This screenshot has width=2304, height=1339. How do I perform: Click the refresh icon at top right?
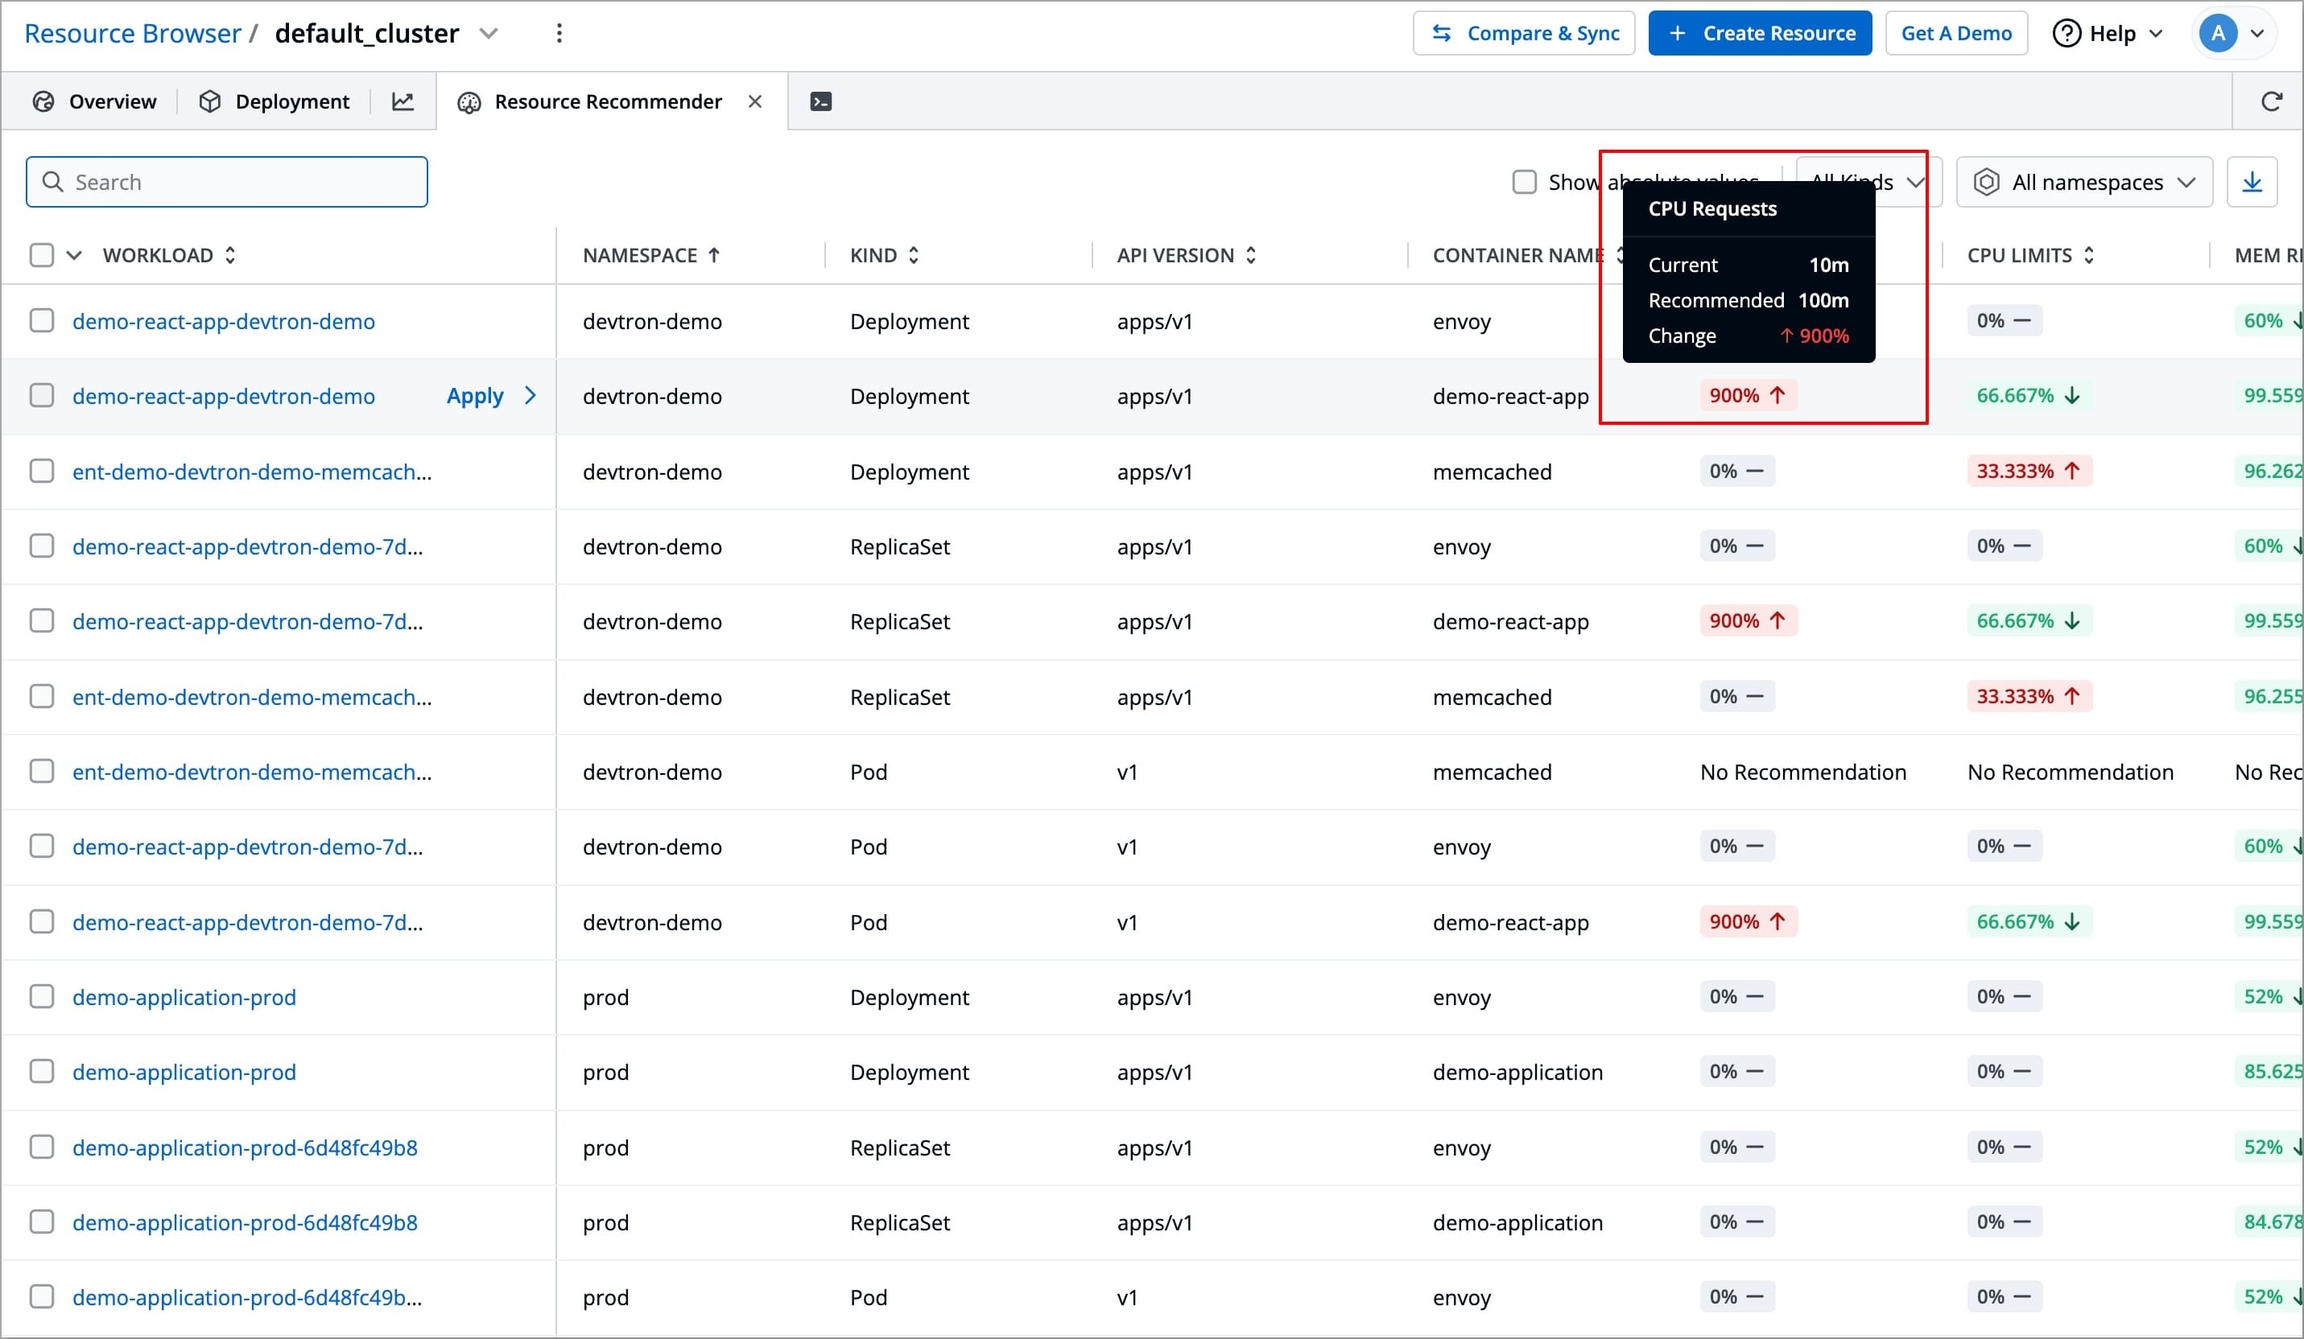[x=2271, y=101]
